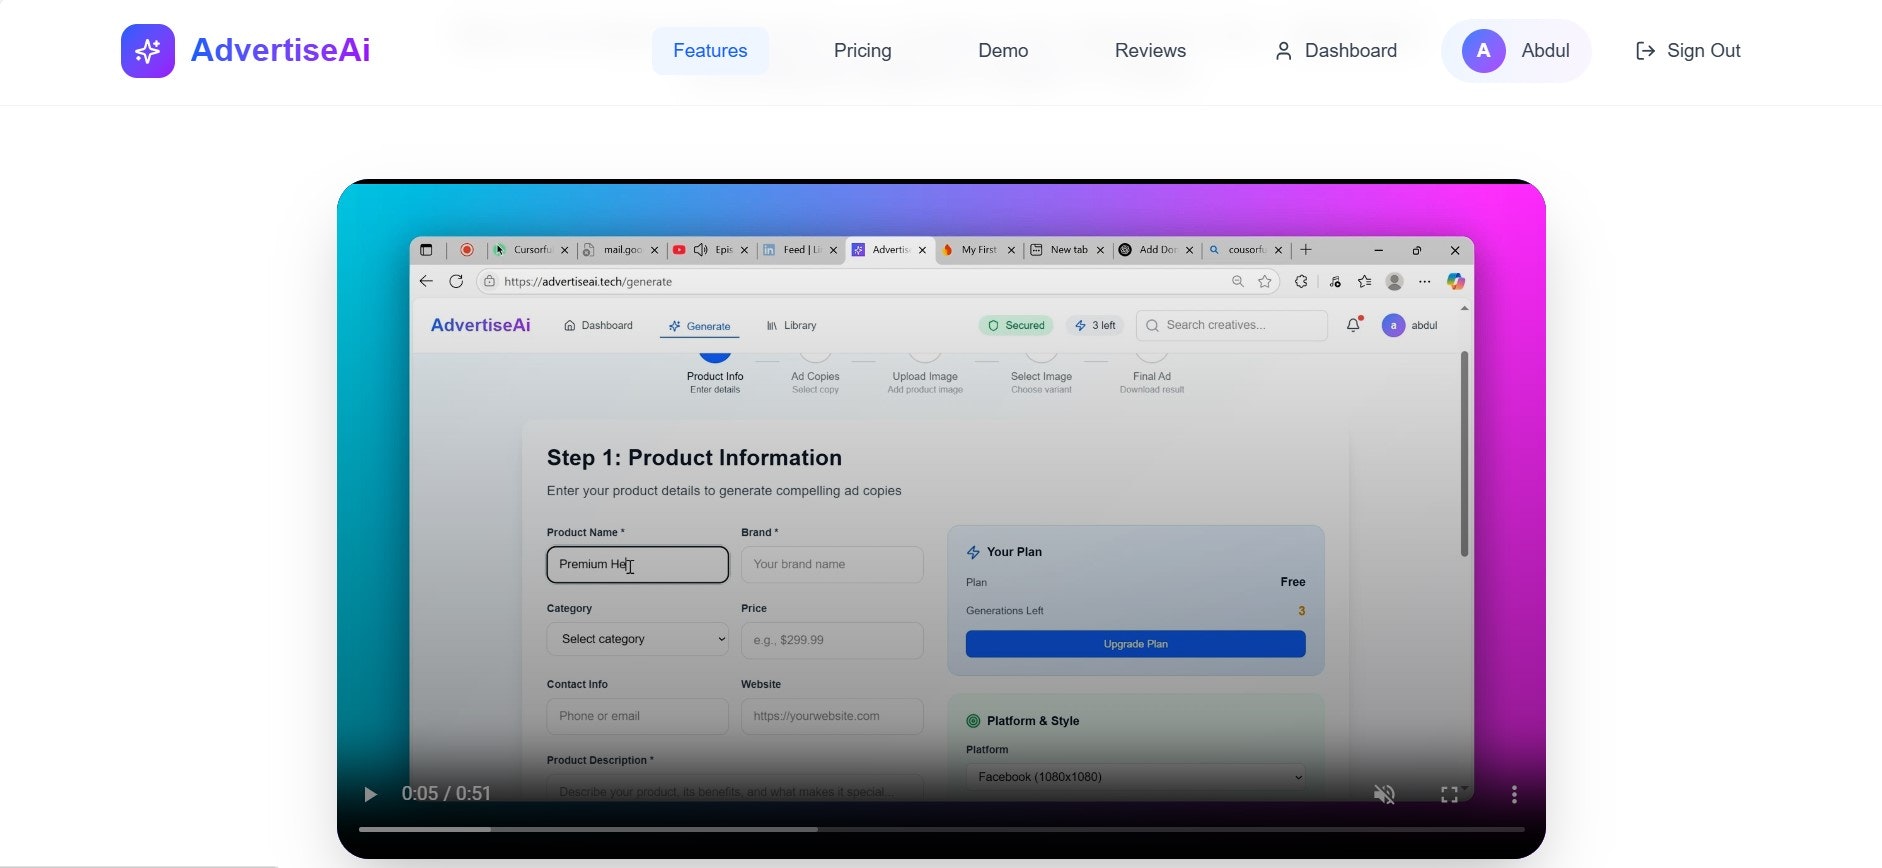
Task: Click Select Image step in video stepper
Action: tap(1041, 376)
